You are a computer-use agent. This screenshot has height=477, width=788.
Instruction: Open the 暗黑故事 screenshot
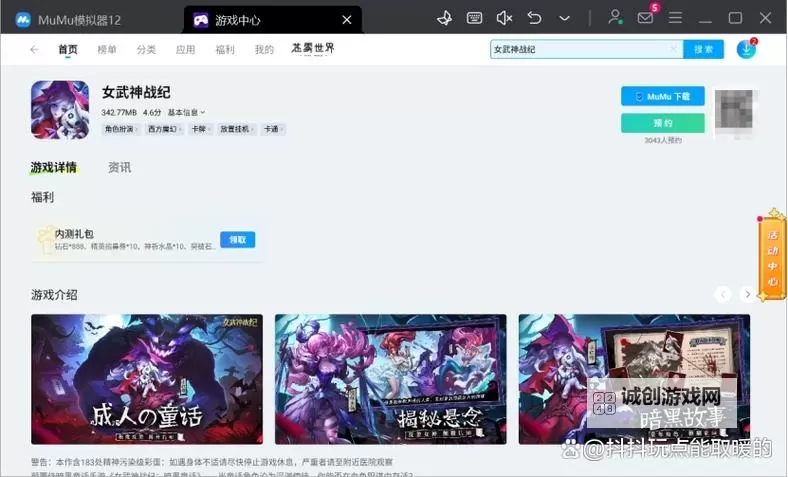pyautogui.click(x=634, y=379)
